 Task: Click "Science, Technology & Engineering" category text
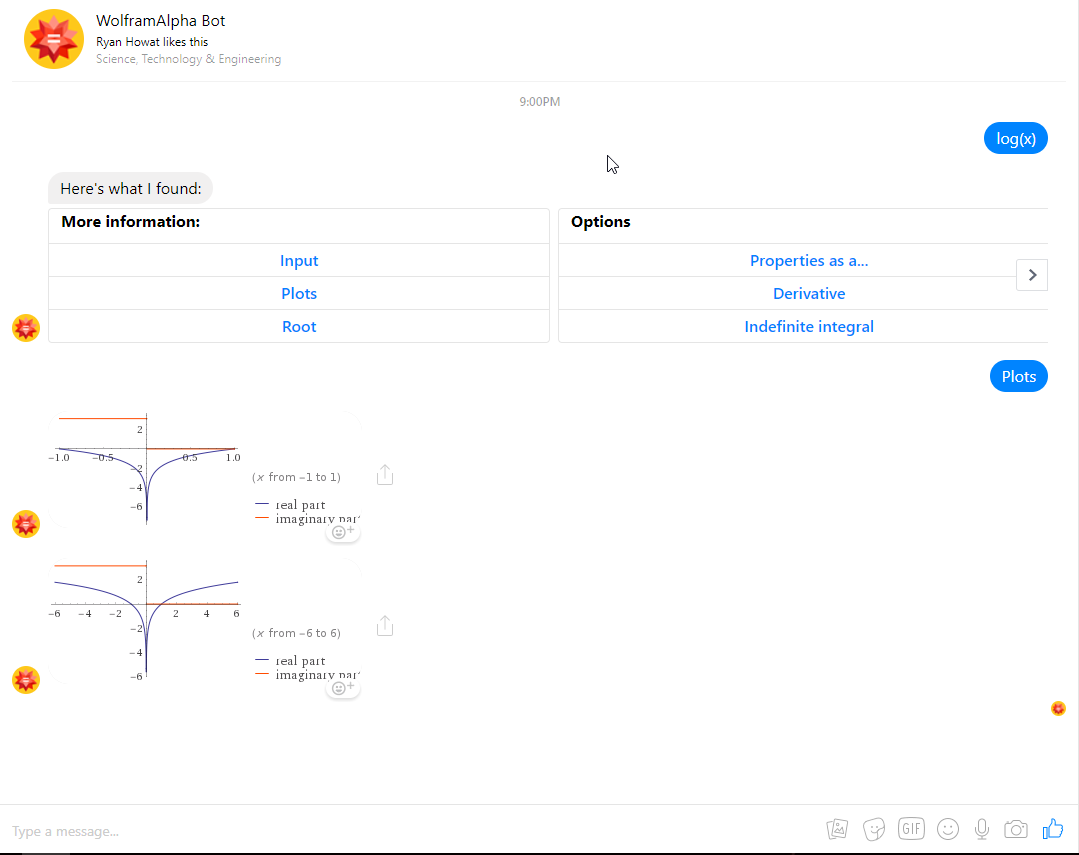[x=189, y=59]
